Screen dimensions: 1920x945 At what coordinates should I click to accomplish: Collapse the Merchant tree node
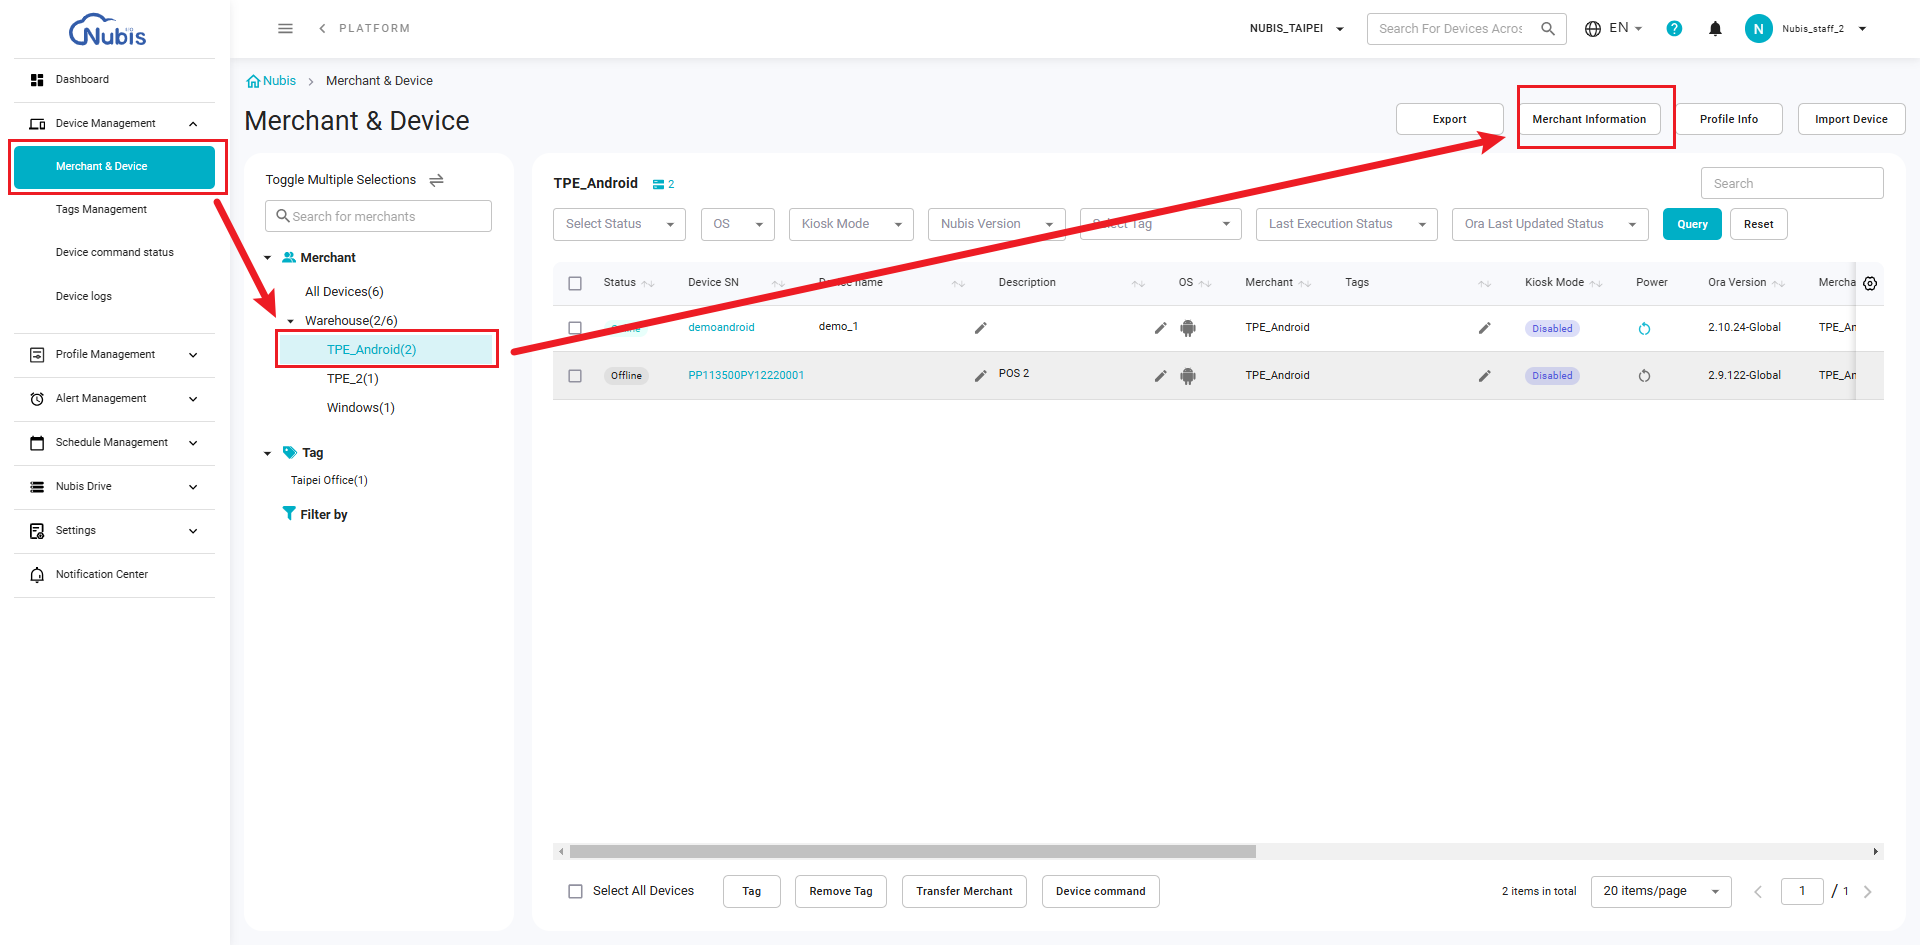click(x=267, y=258)
